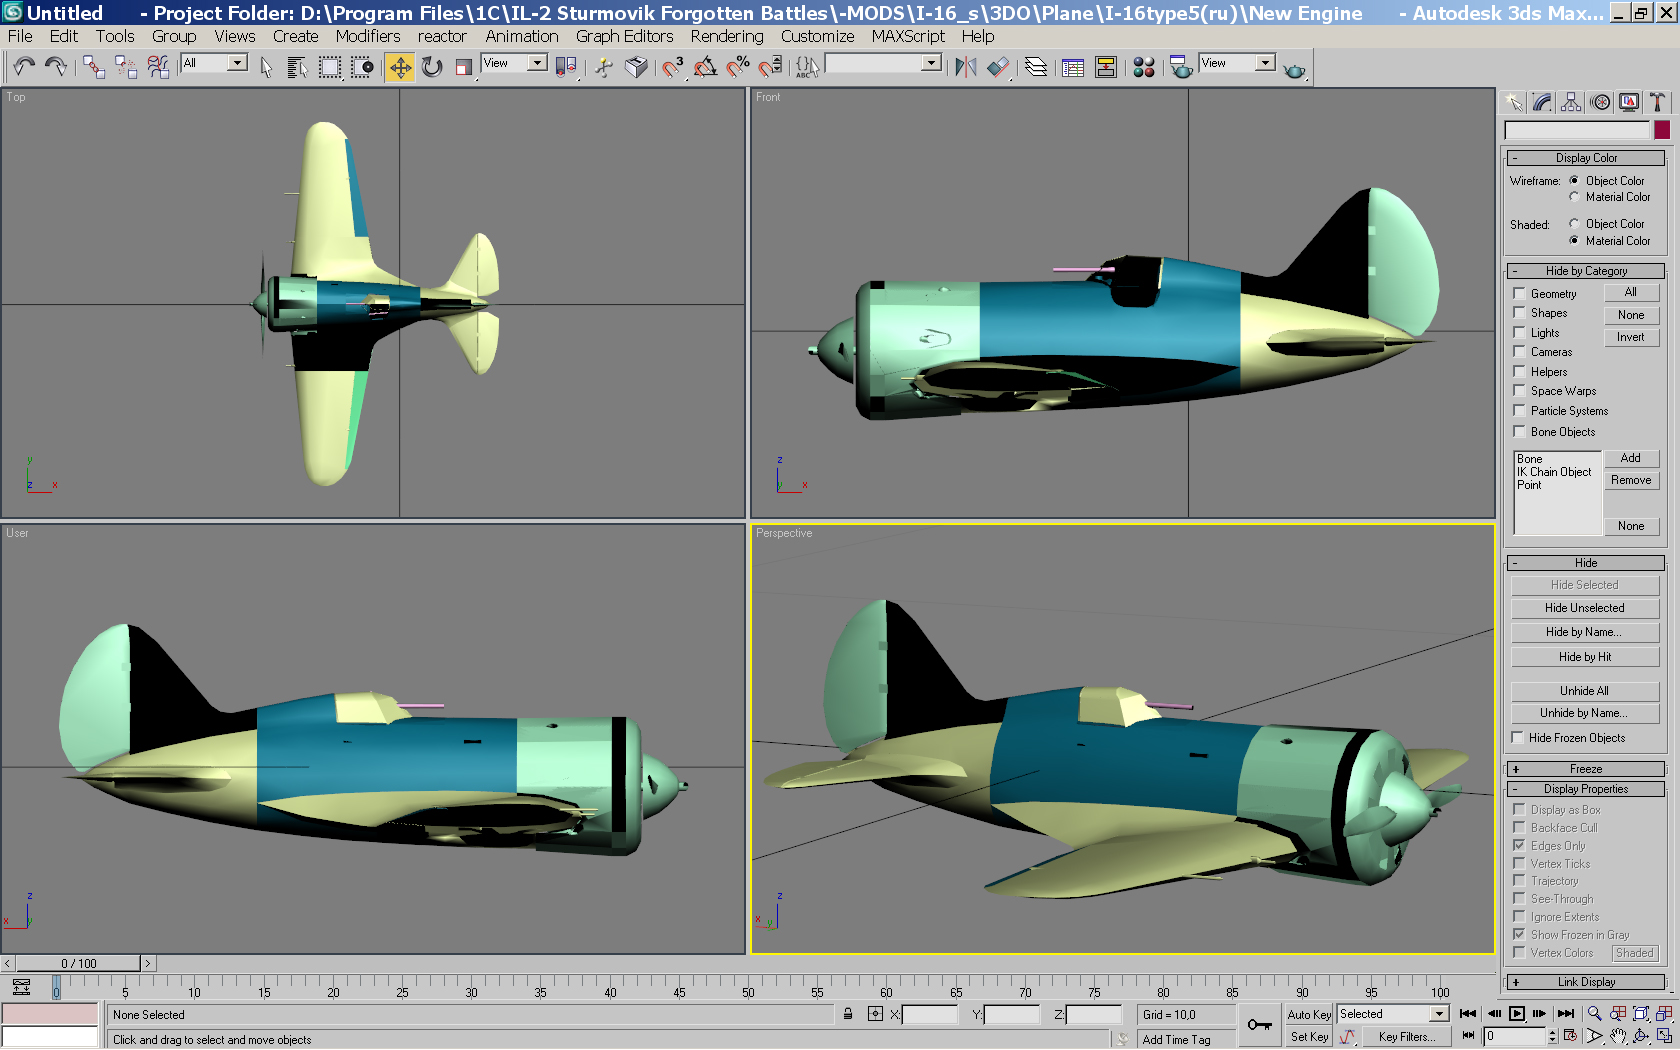Expand the Link Display rollout

click(1585, 982)
